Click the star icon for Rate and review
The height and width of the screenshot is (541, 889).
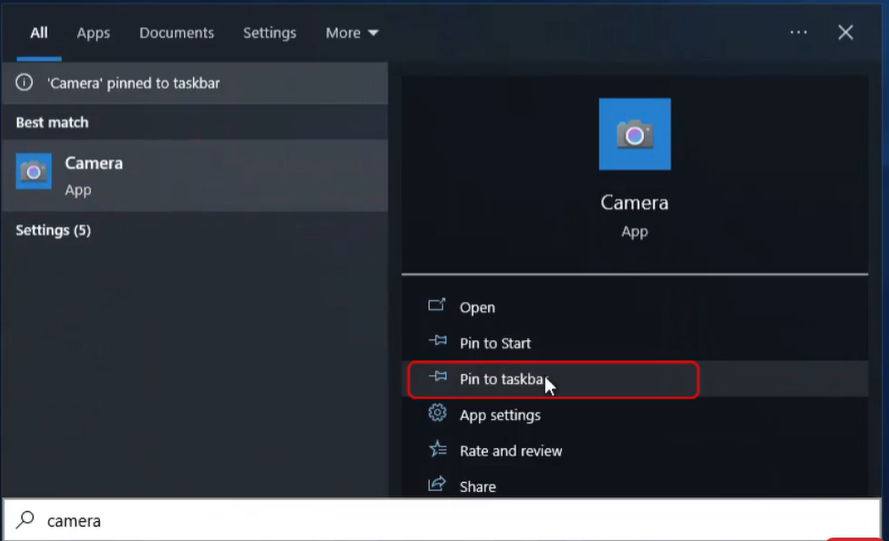(x=436, y=450)
